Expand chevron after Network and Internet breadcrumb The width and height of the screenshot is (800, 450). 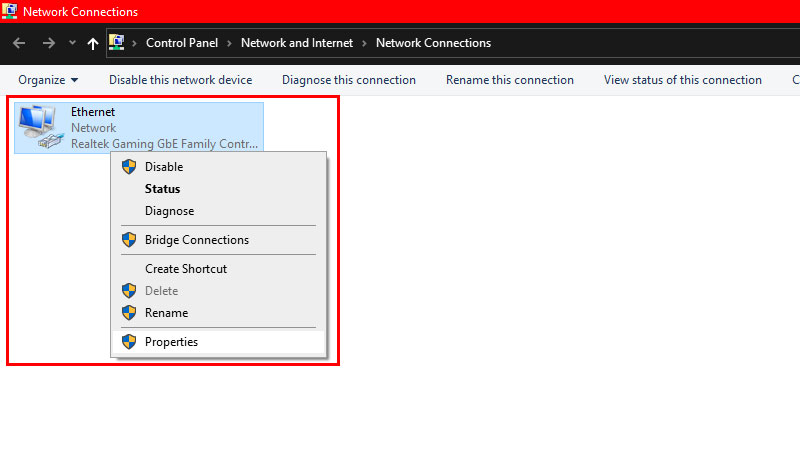point(366,43)
